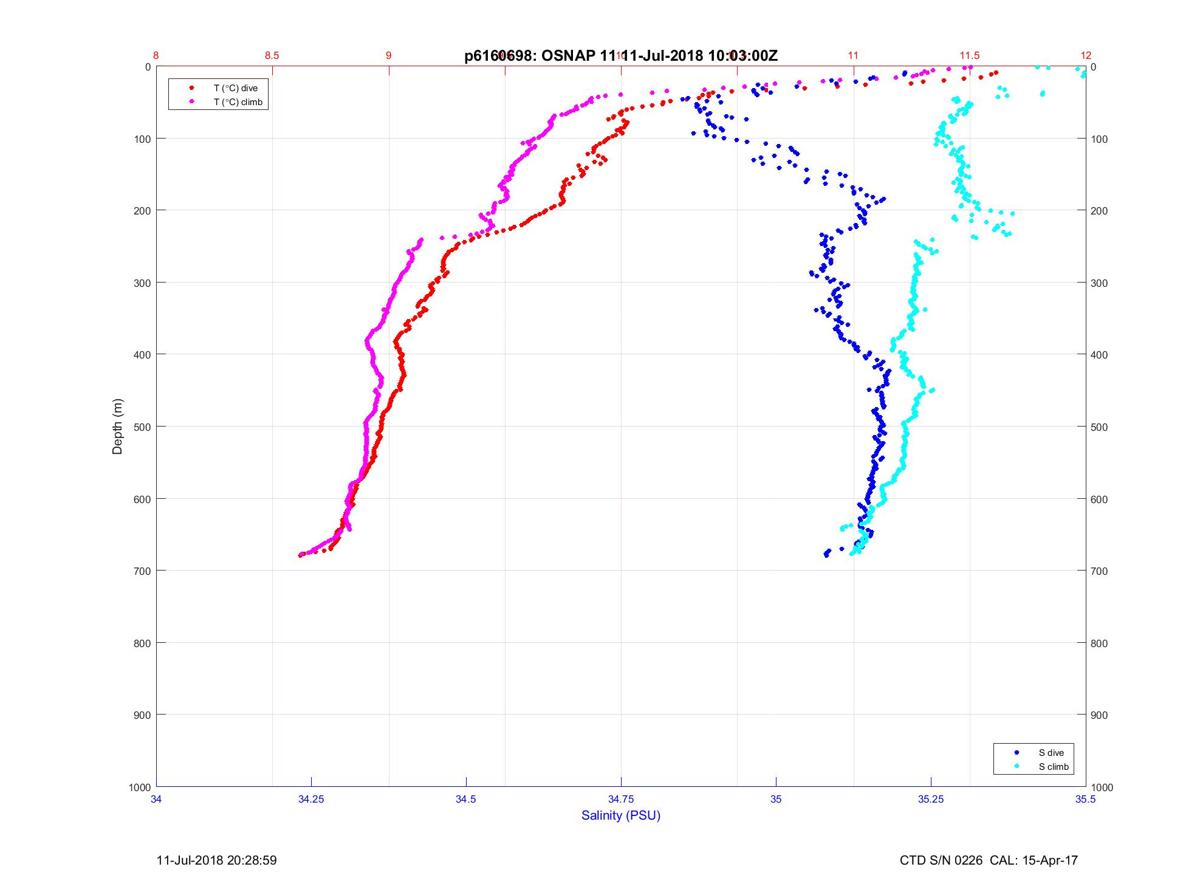Click right depth axis tick '800'

[1100, 643]
